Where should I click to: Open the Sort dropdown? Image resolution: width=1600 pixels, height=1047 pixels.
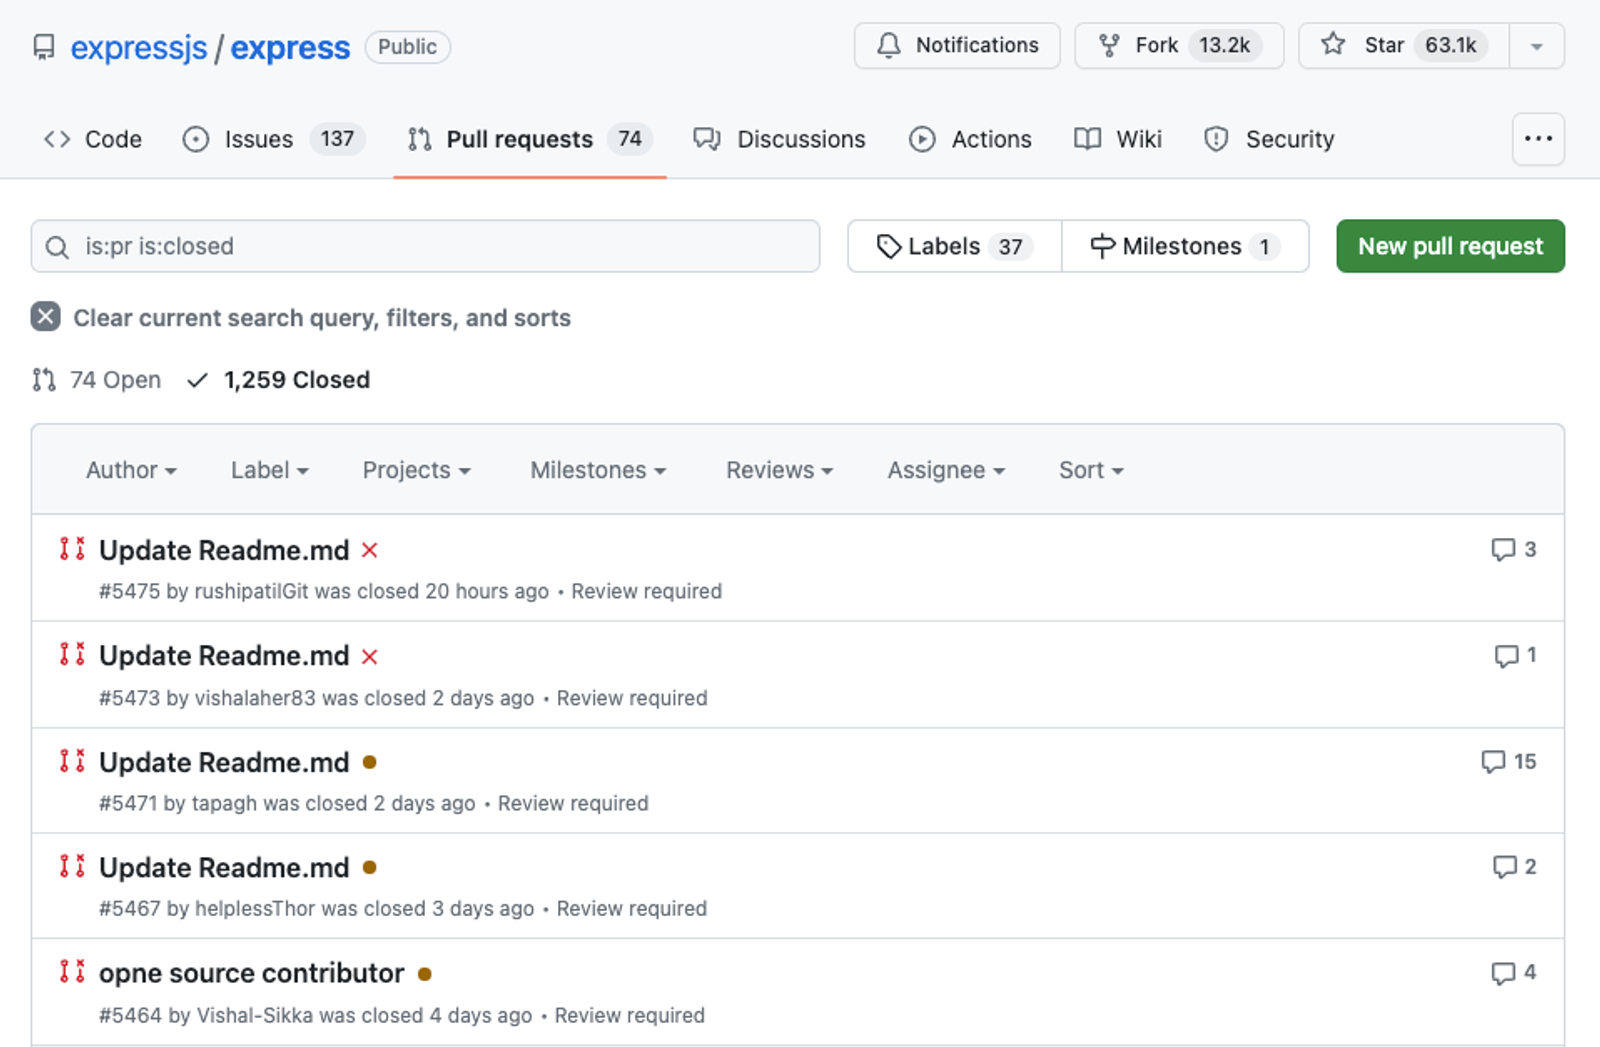point(1091,470)
